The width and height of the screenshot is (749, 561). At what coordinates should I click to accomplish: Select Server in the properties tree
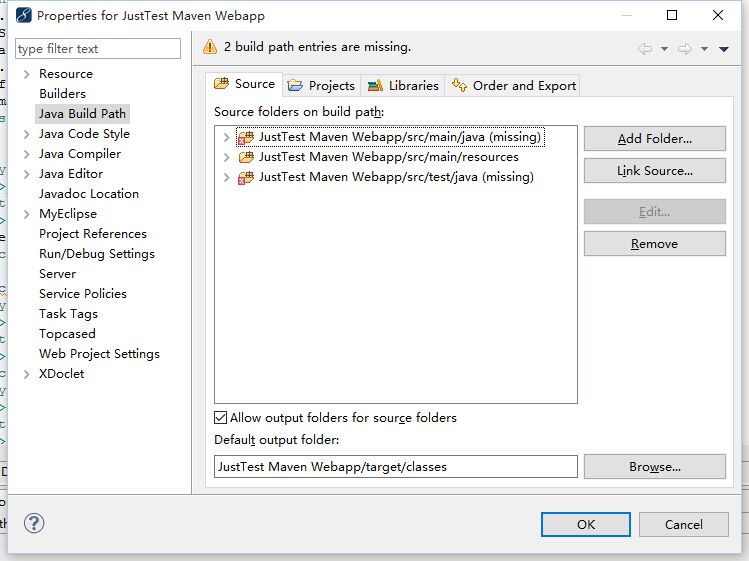tap(57, 274)
